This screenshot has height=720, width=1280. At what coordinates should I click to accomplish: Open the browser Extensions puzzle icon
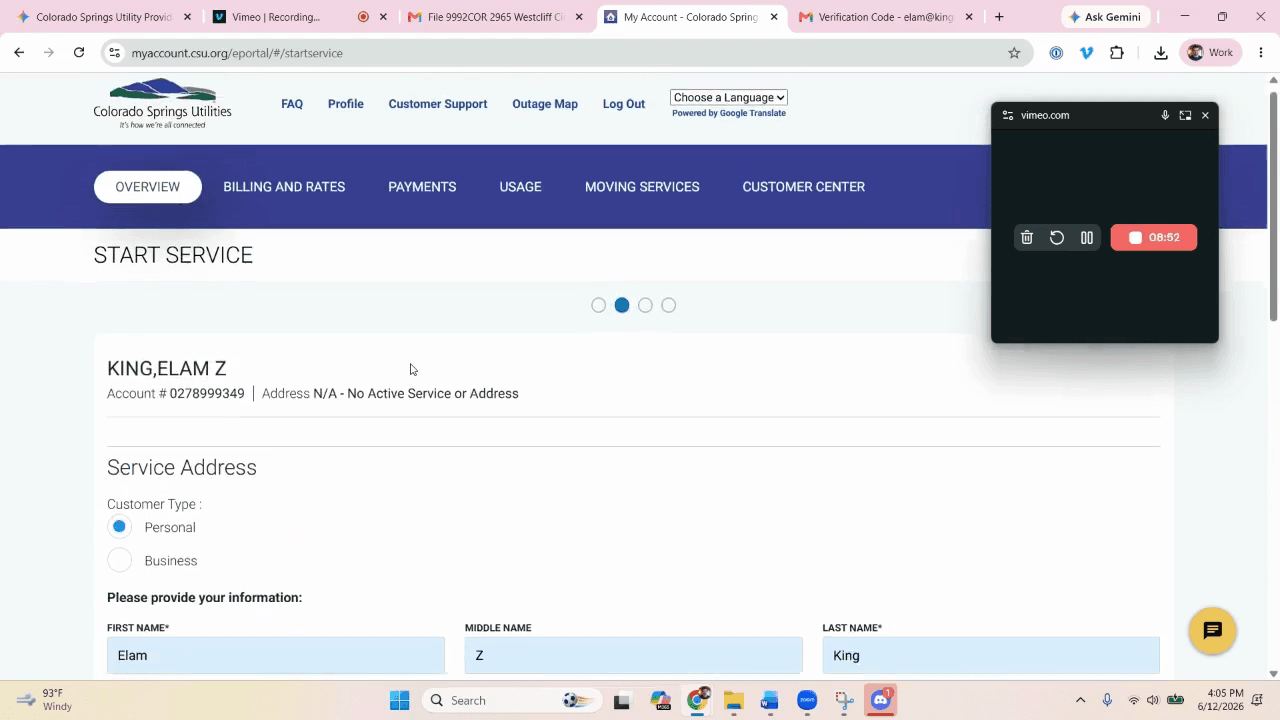click(x=1117, y=53)
